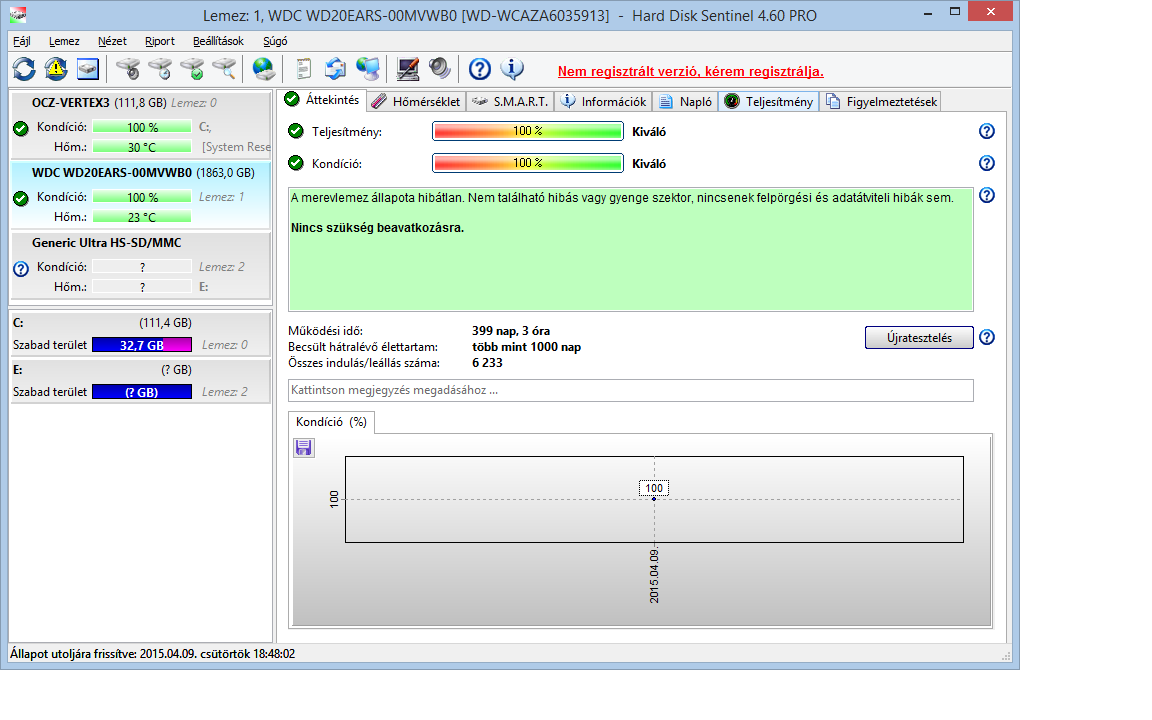Switch to the S.M.A.R.T. tab
Screen dimensions: 1152x720
click(x=511, y=101)
